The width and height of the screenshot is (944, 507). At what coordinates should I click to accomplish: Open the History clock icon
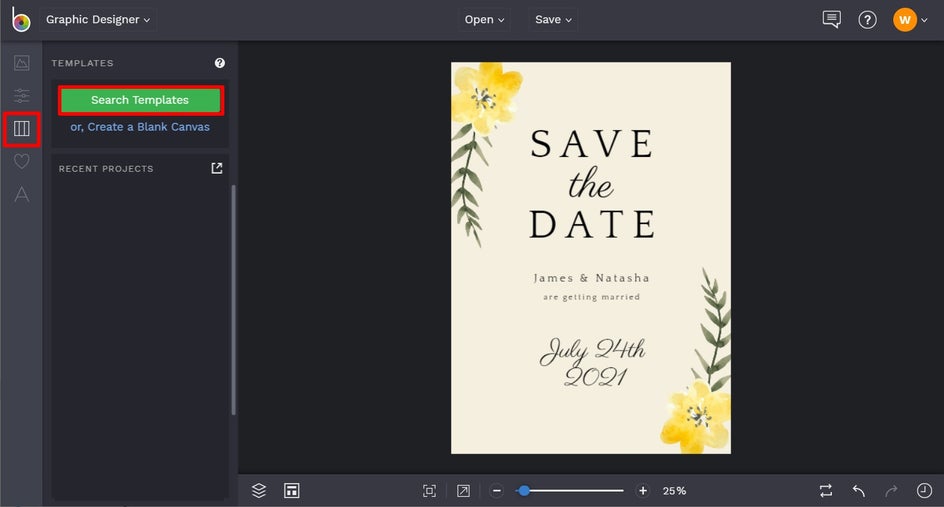pyautogui.click(x=924, y=490)
